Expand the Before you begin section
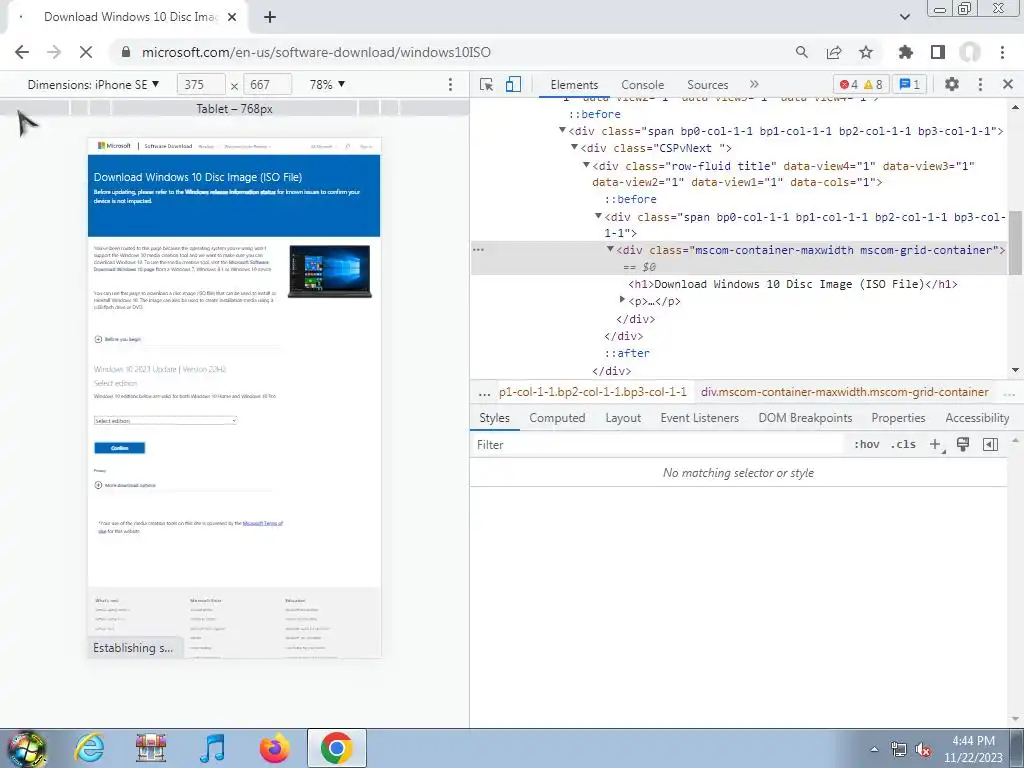The width and height of the screenshot is (1024, 768). 118,339
